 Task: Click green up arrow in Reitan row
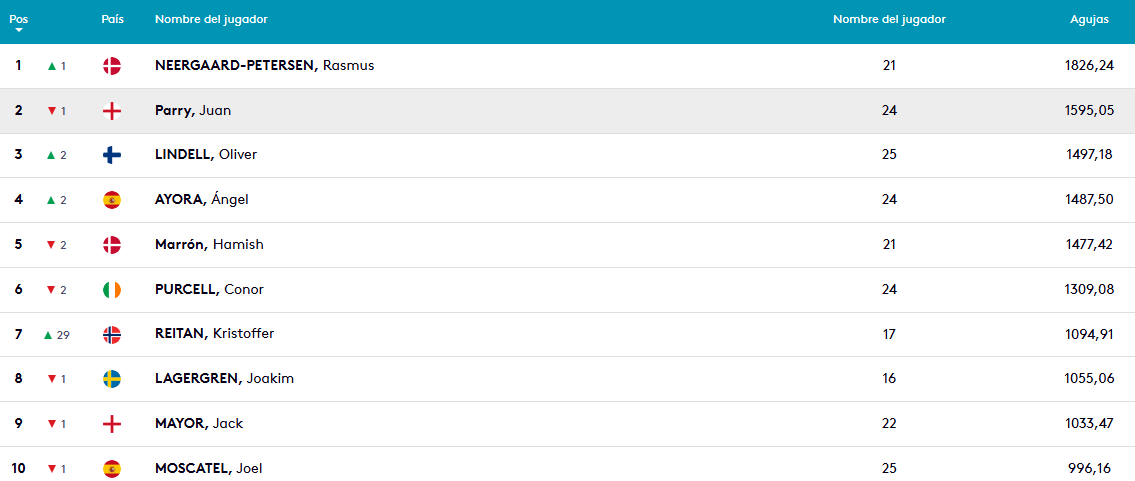[47, 335]
